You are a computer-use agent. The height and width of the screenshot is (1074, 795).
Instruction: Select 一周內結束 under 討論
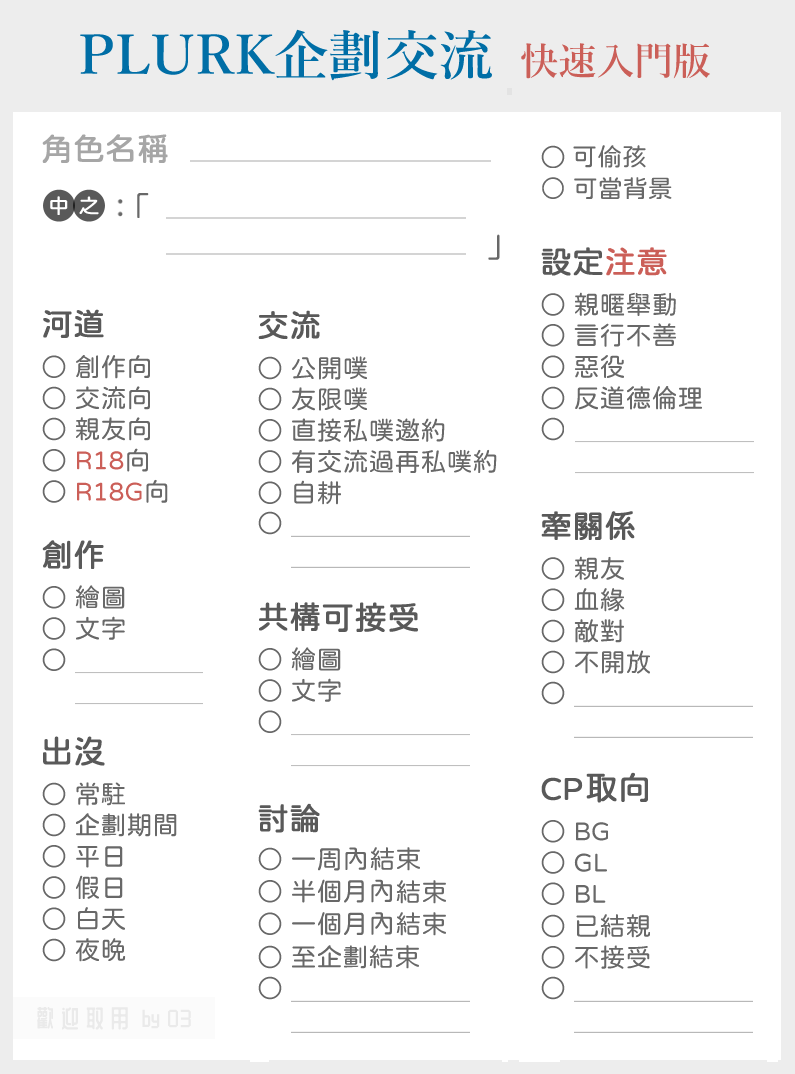click(x=270, y=859)
